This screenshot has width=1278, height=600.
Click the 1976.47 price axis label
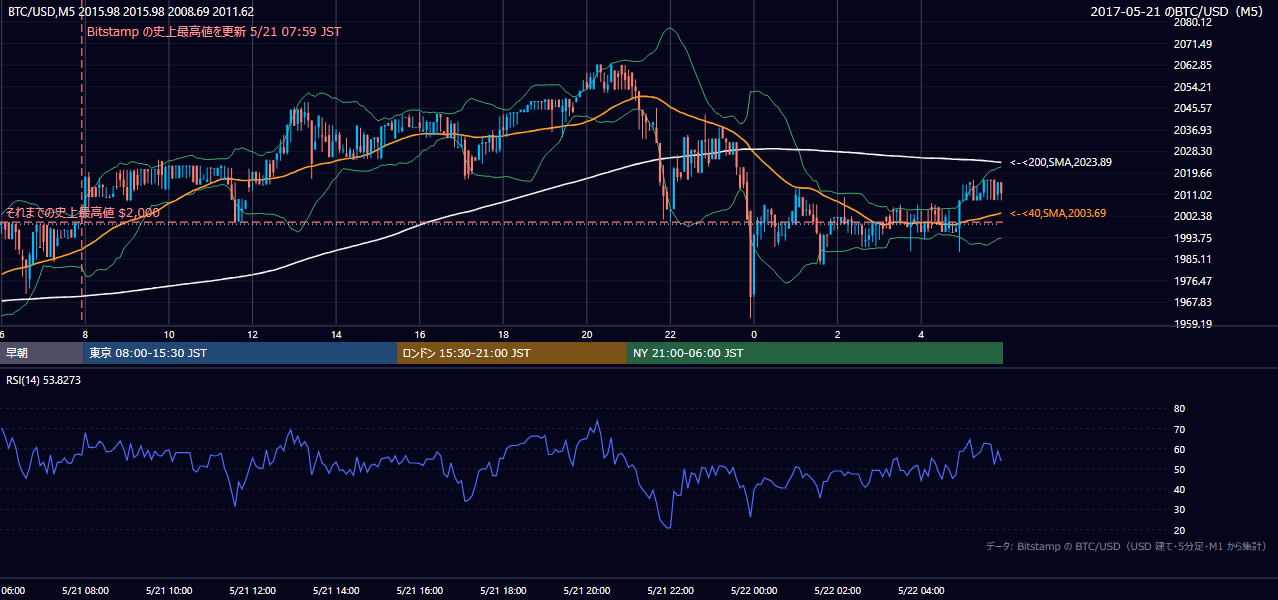click(1193, 281)
